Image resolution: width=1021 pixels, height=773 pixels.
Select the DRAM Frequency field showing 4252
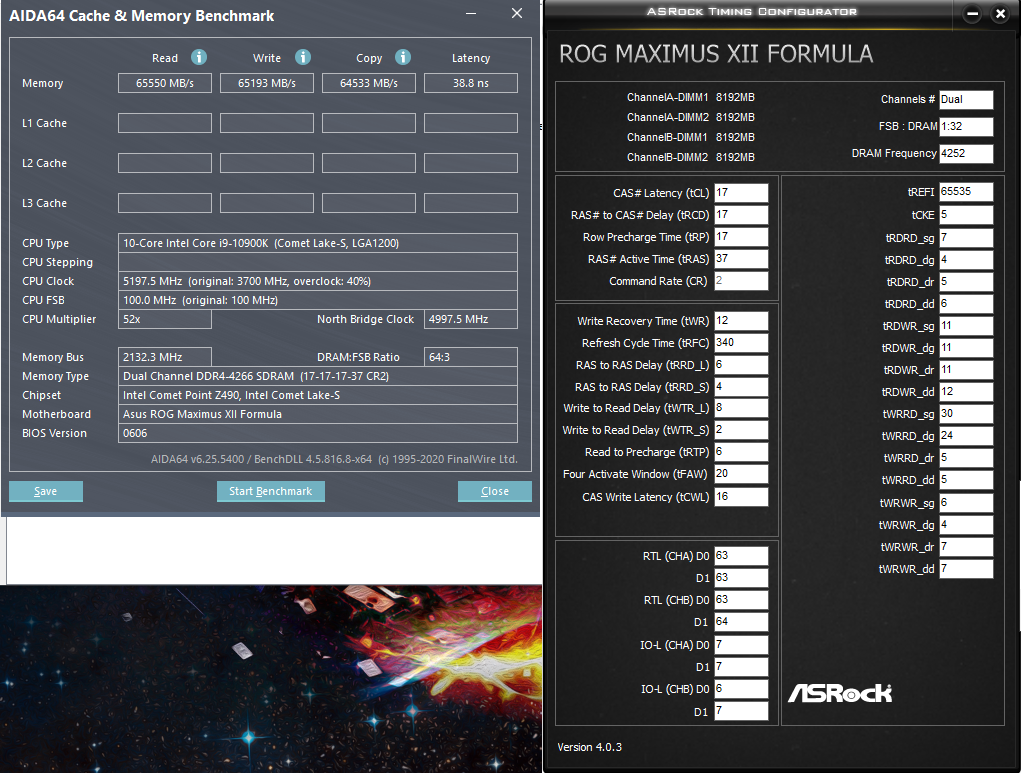966,153
